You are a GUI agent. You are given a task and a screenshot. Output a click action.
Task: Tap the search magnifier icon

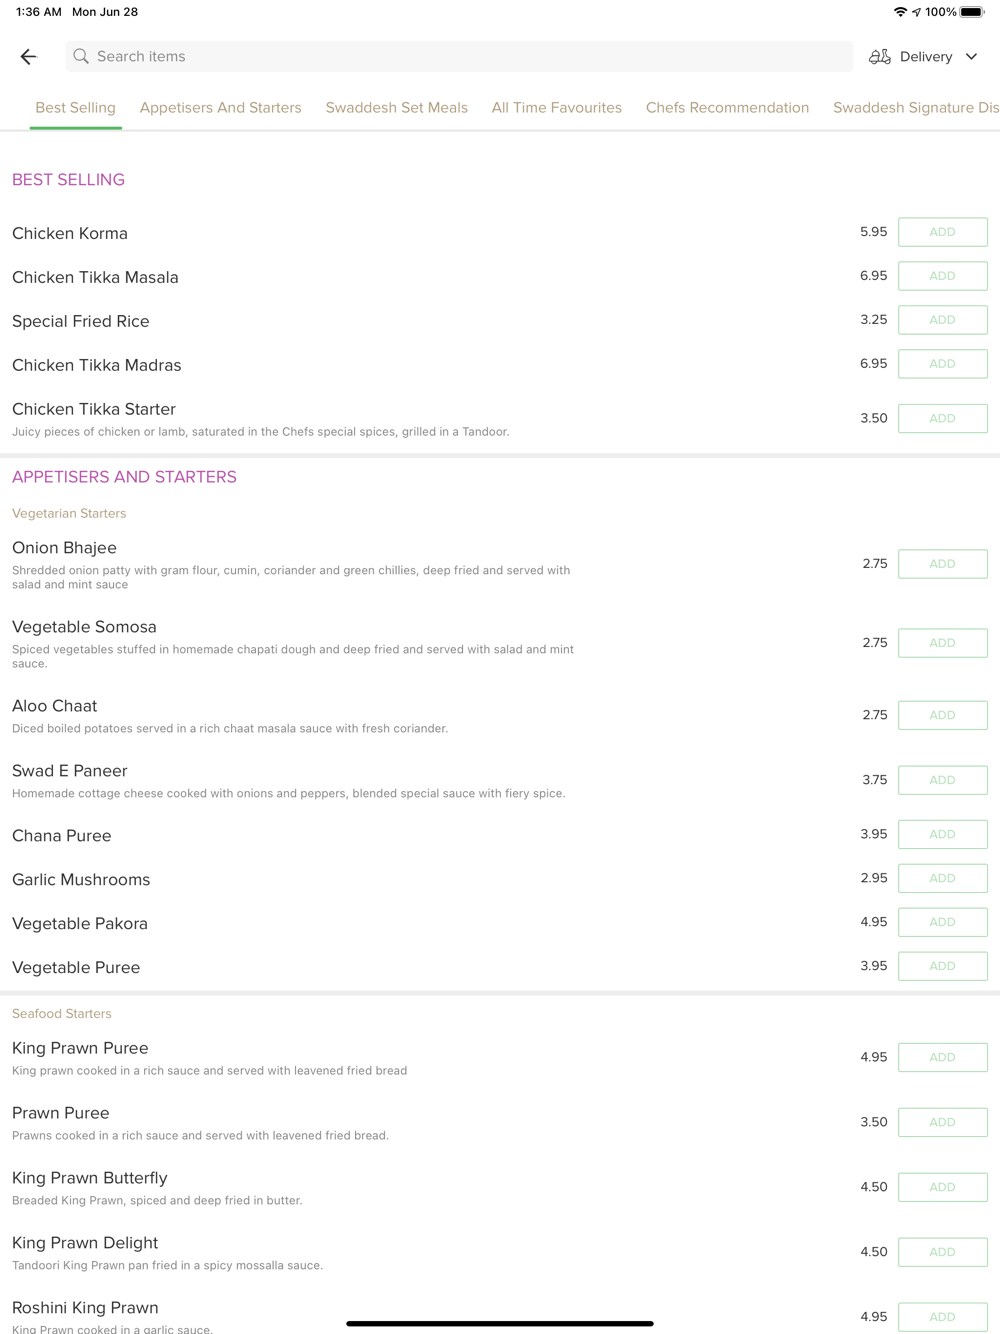tap(81, 57)
